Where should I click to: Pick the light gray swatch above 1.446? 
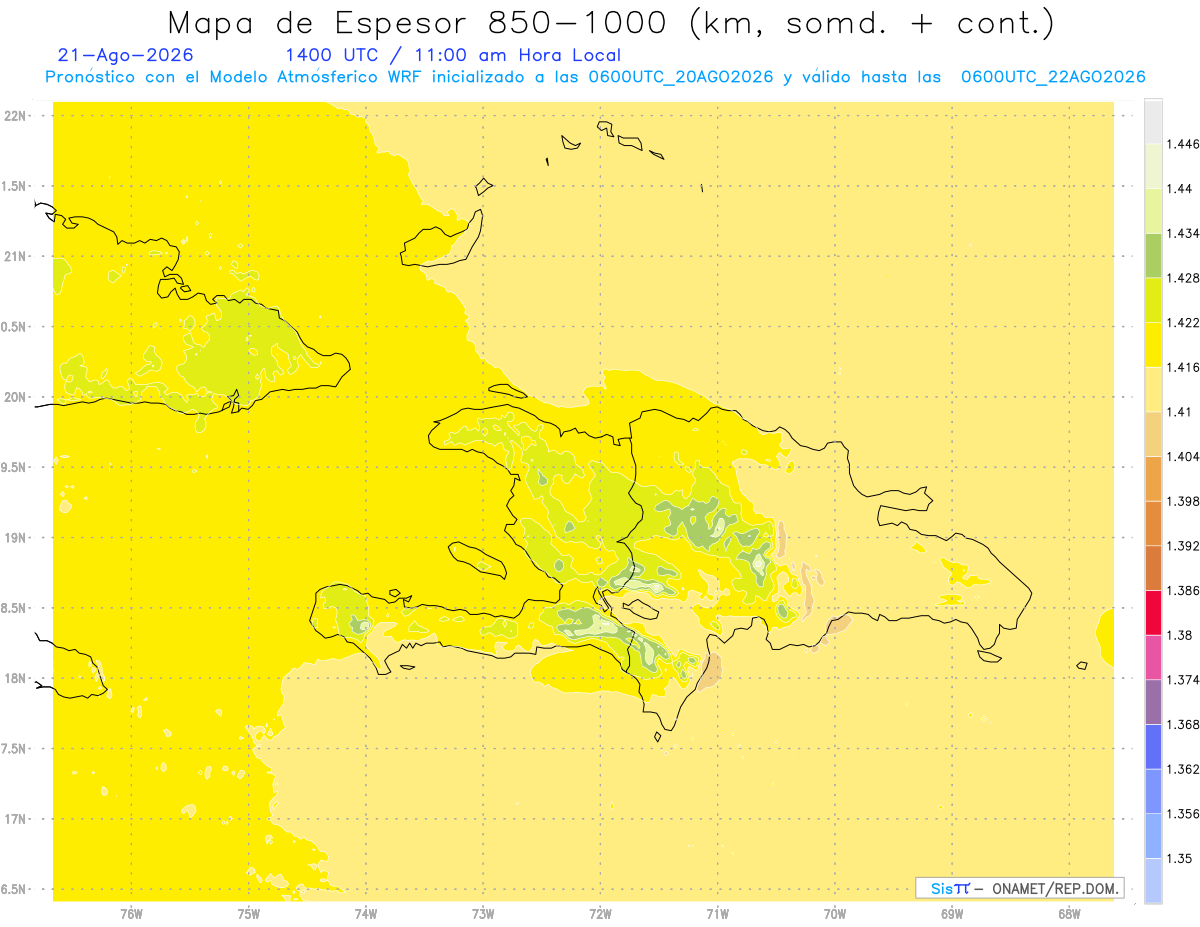pos(1153,121)
